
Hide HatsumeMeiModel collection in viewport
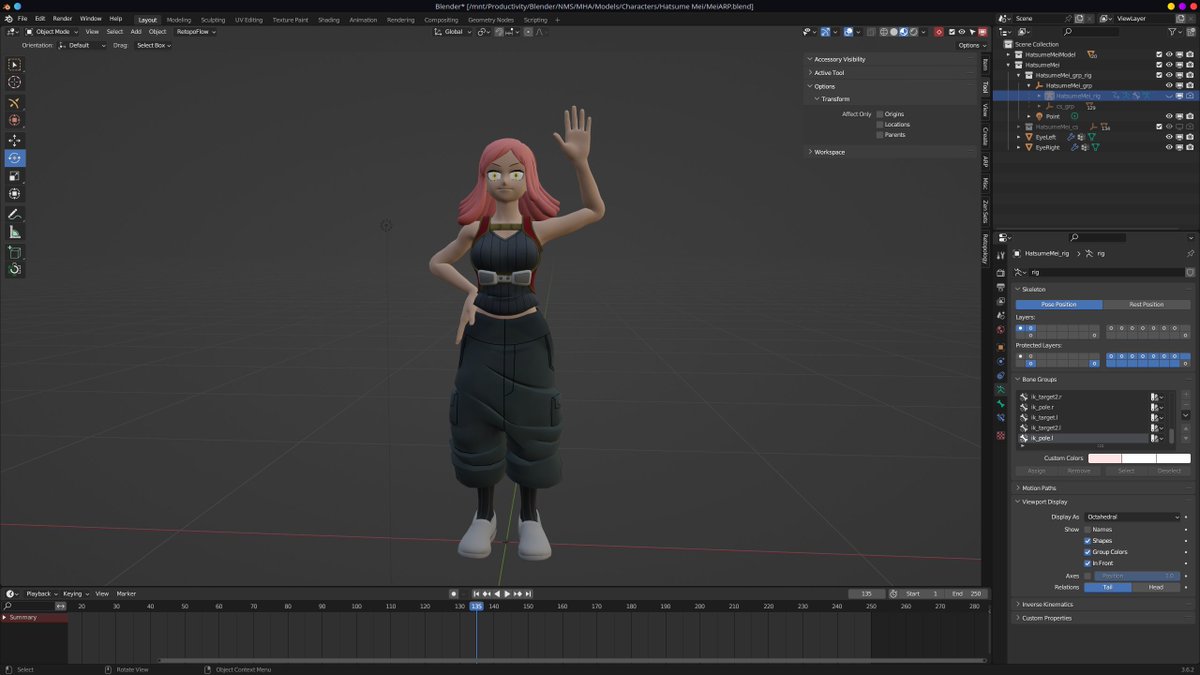[1169, 55]
